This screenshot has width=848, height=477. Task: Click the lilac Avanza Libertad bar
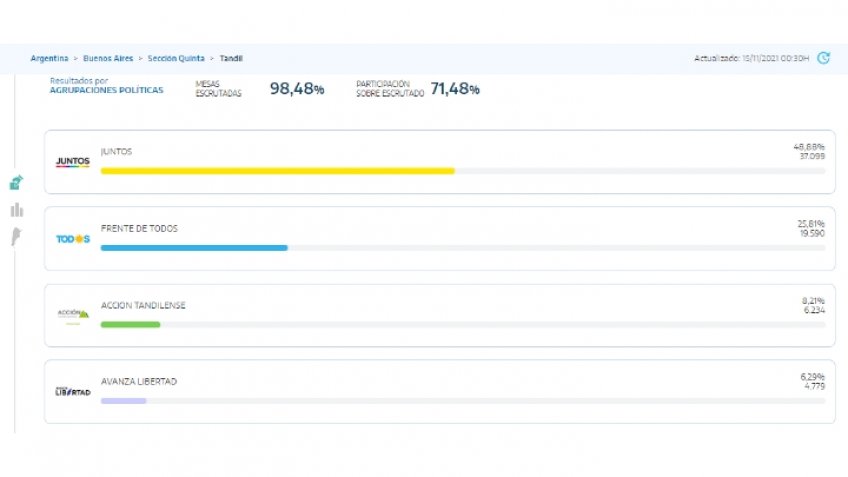[123, 401]
